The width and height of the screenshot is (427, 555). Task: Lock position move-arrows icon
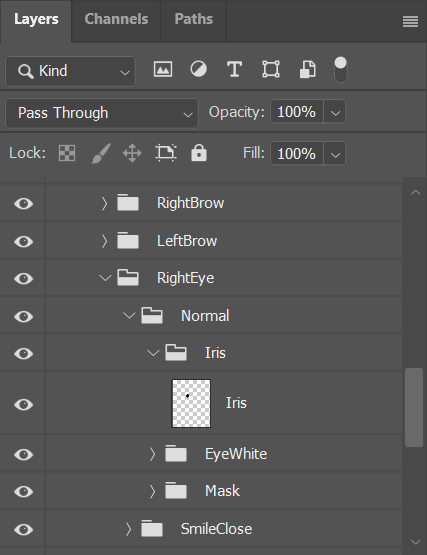pyautogui.click(x=132, y=153)
